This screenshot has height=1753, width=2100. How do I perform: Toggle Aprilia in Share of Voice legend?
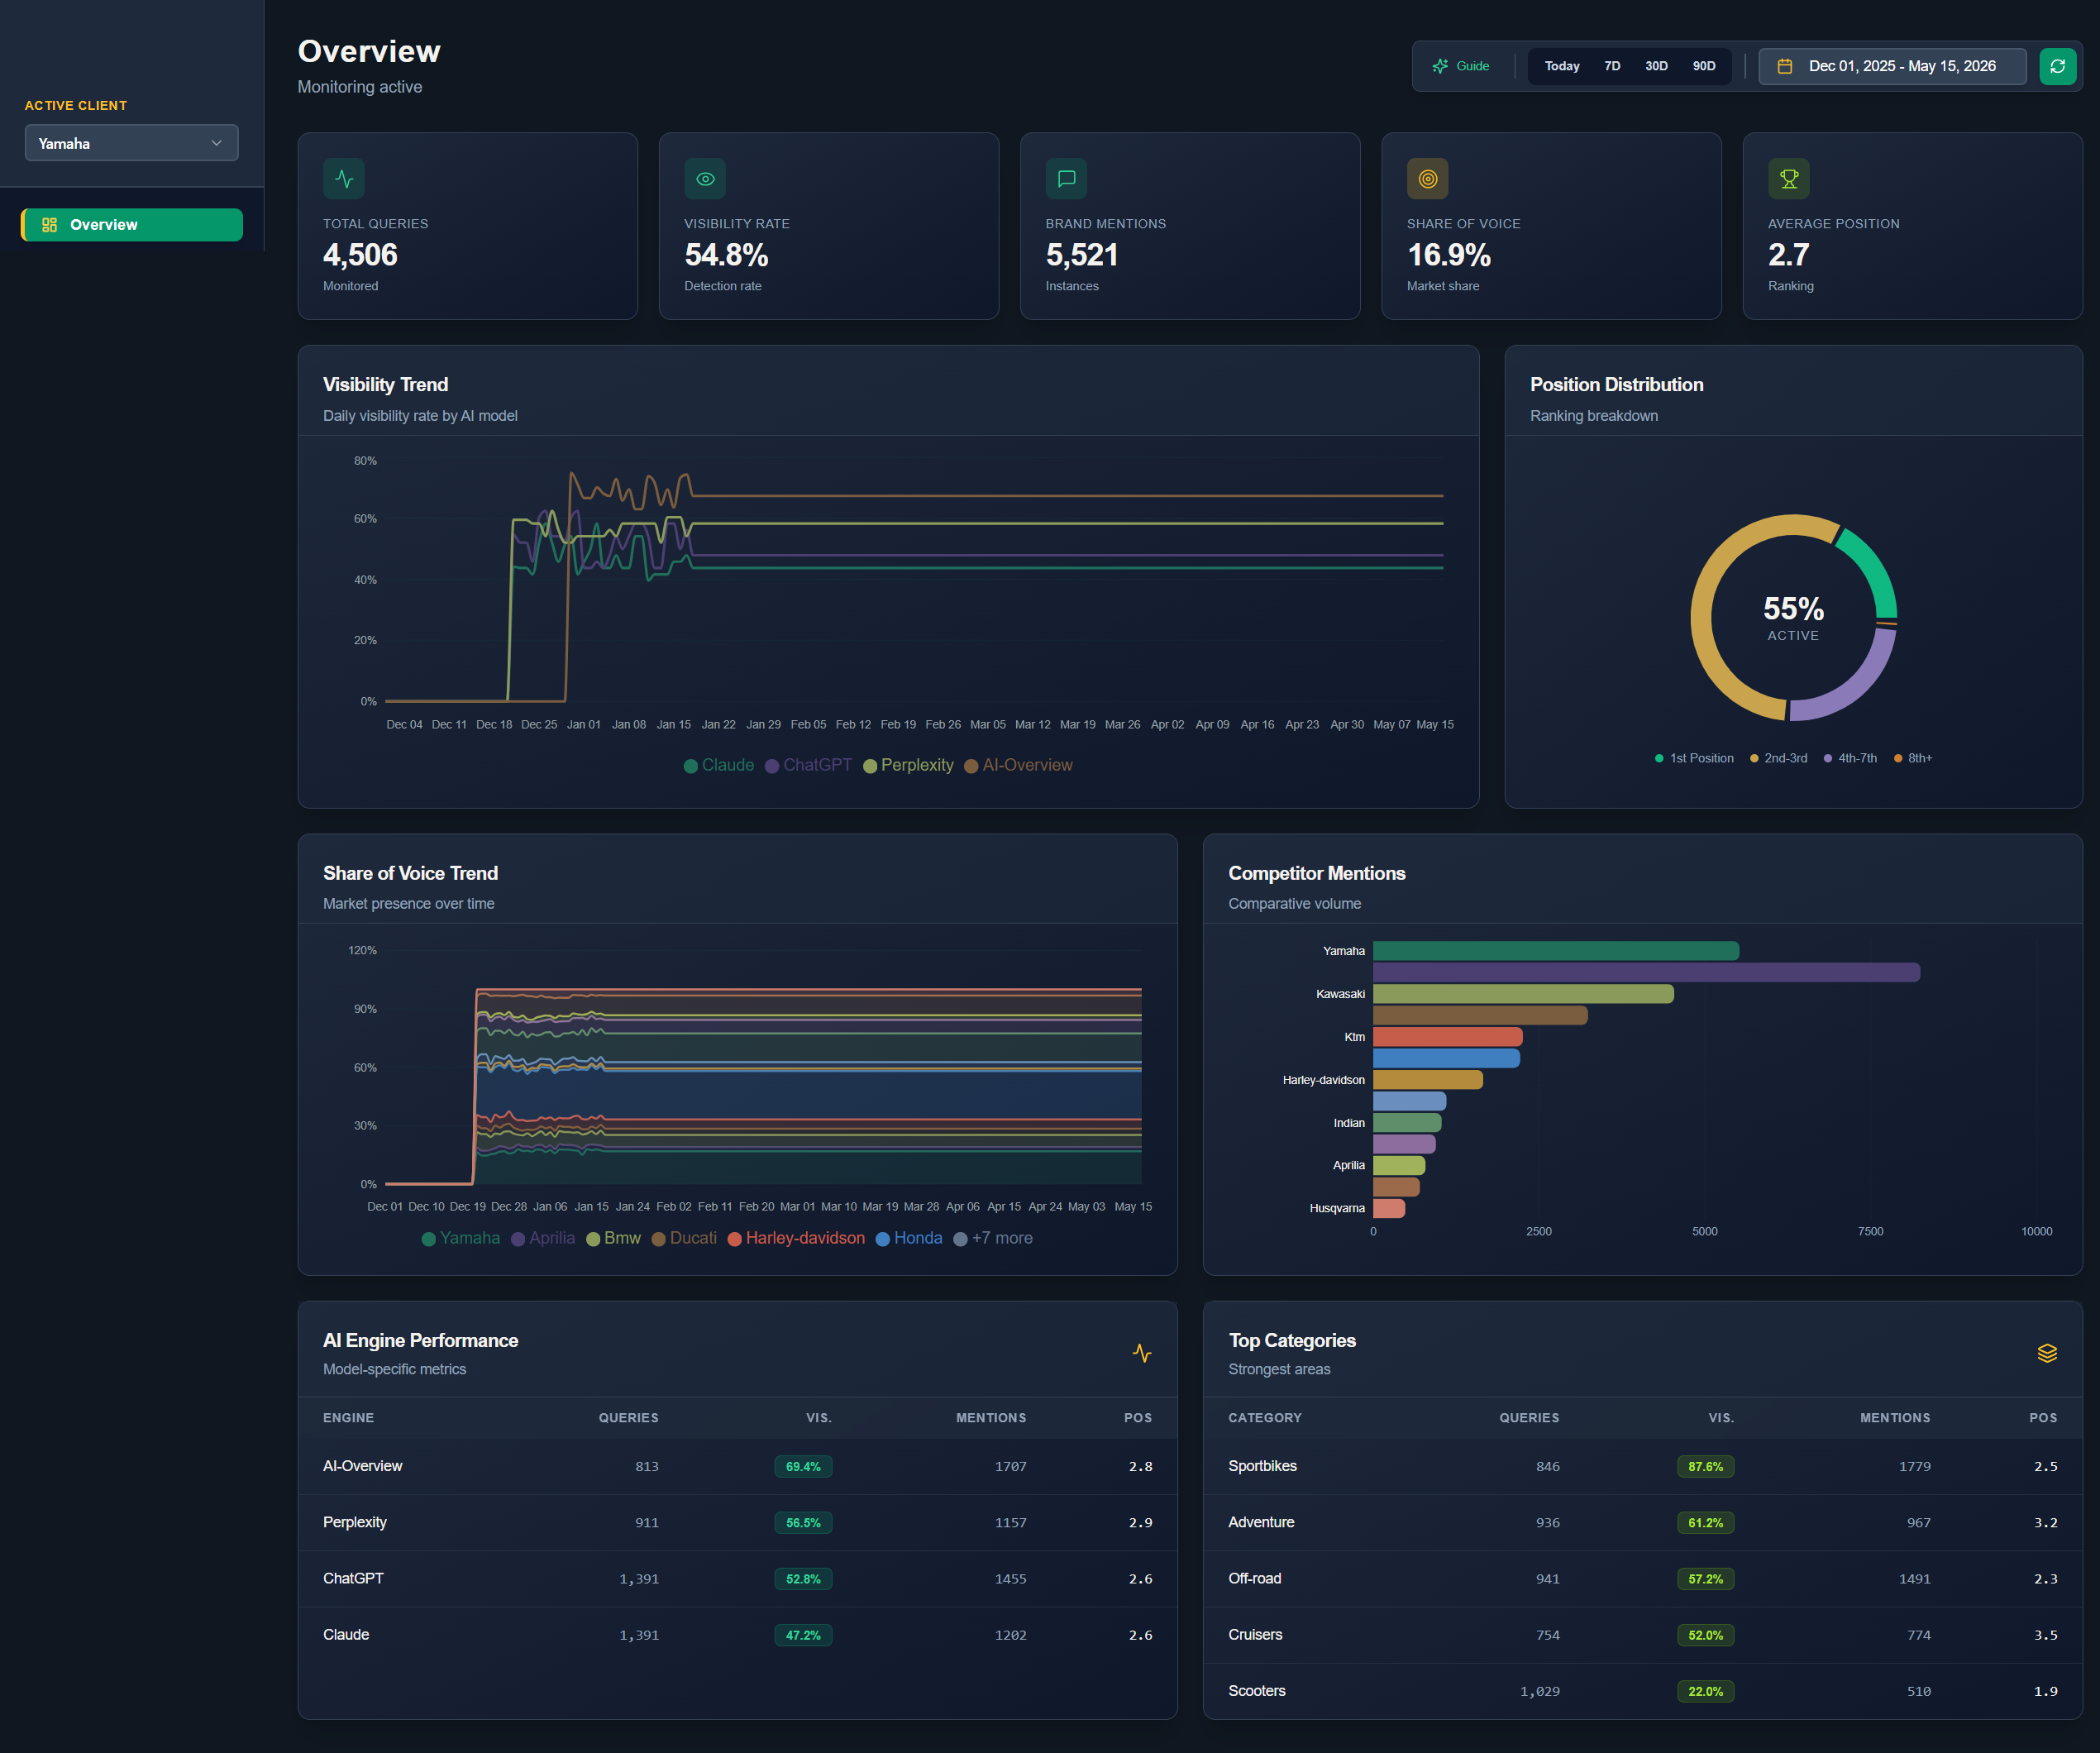(543, 1238)
